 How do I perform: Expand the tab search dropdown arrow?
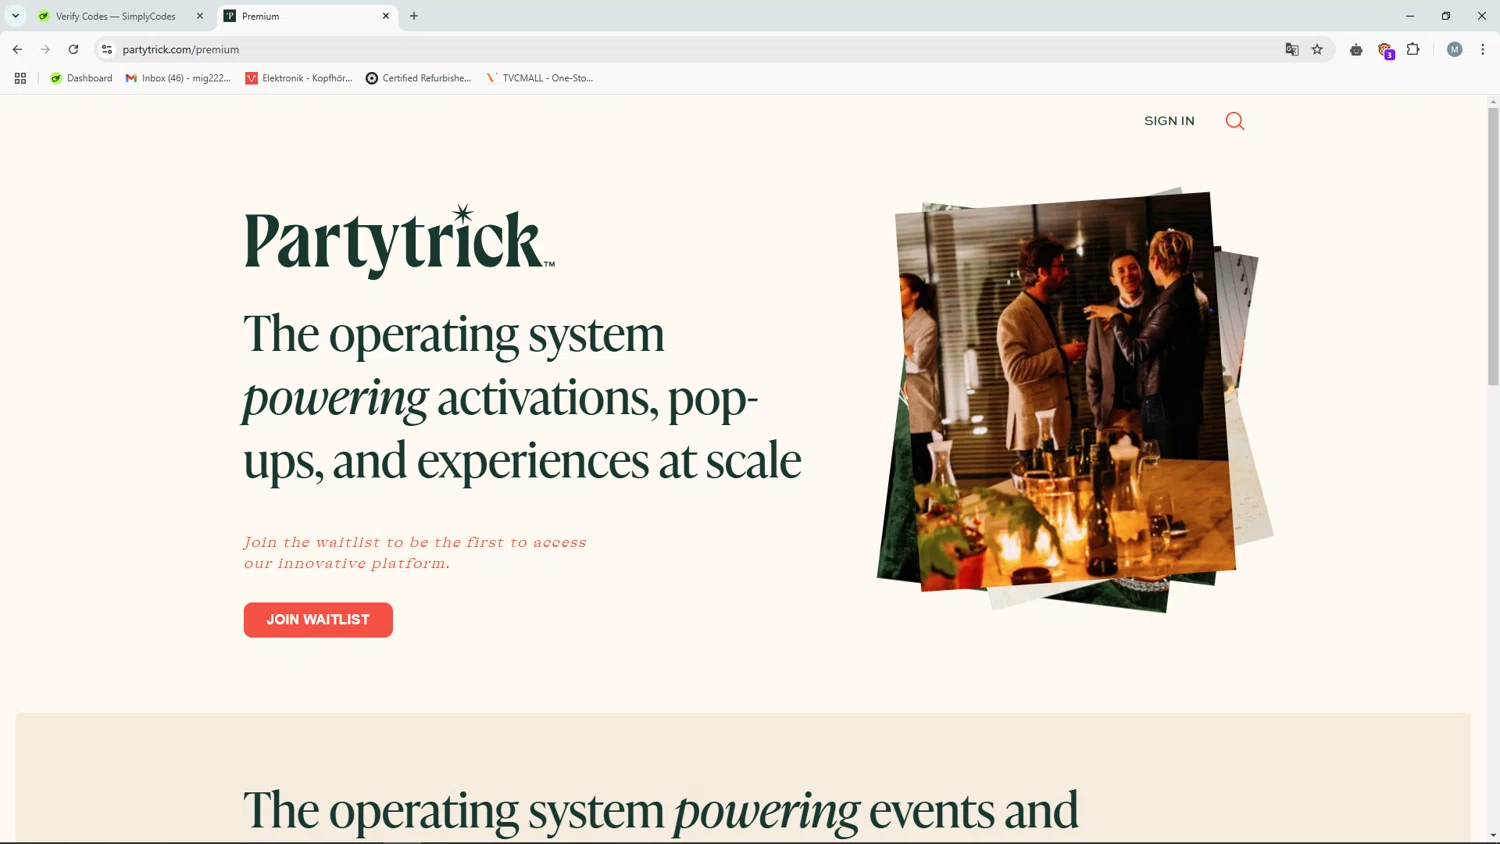[15, 16]
